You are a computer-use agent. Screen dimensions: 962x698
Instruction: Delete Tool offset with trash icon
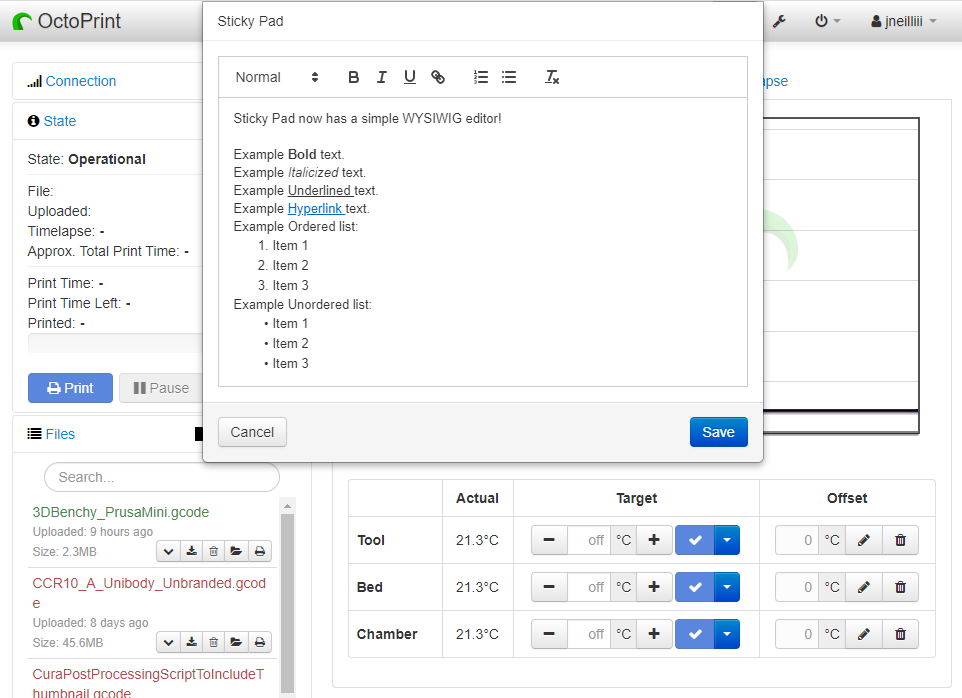coord(900,540)
